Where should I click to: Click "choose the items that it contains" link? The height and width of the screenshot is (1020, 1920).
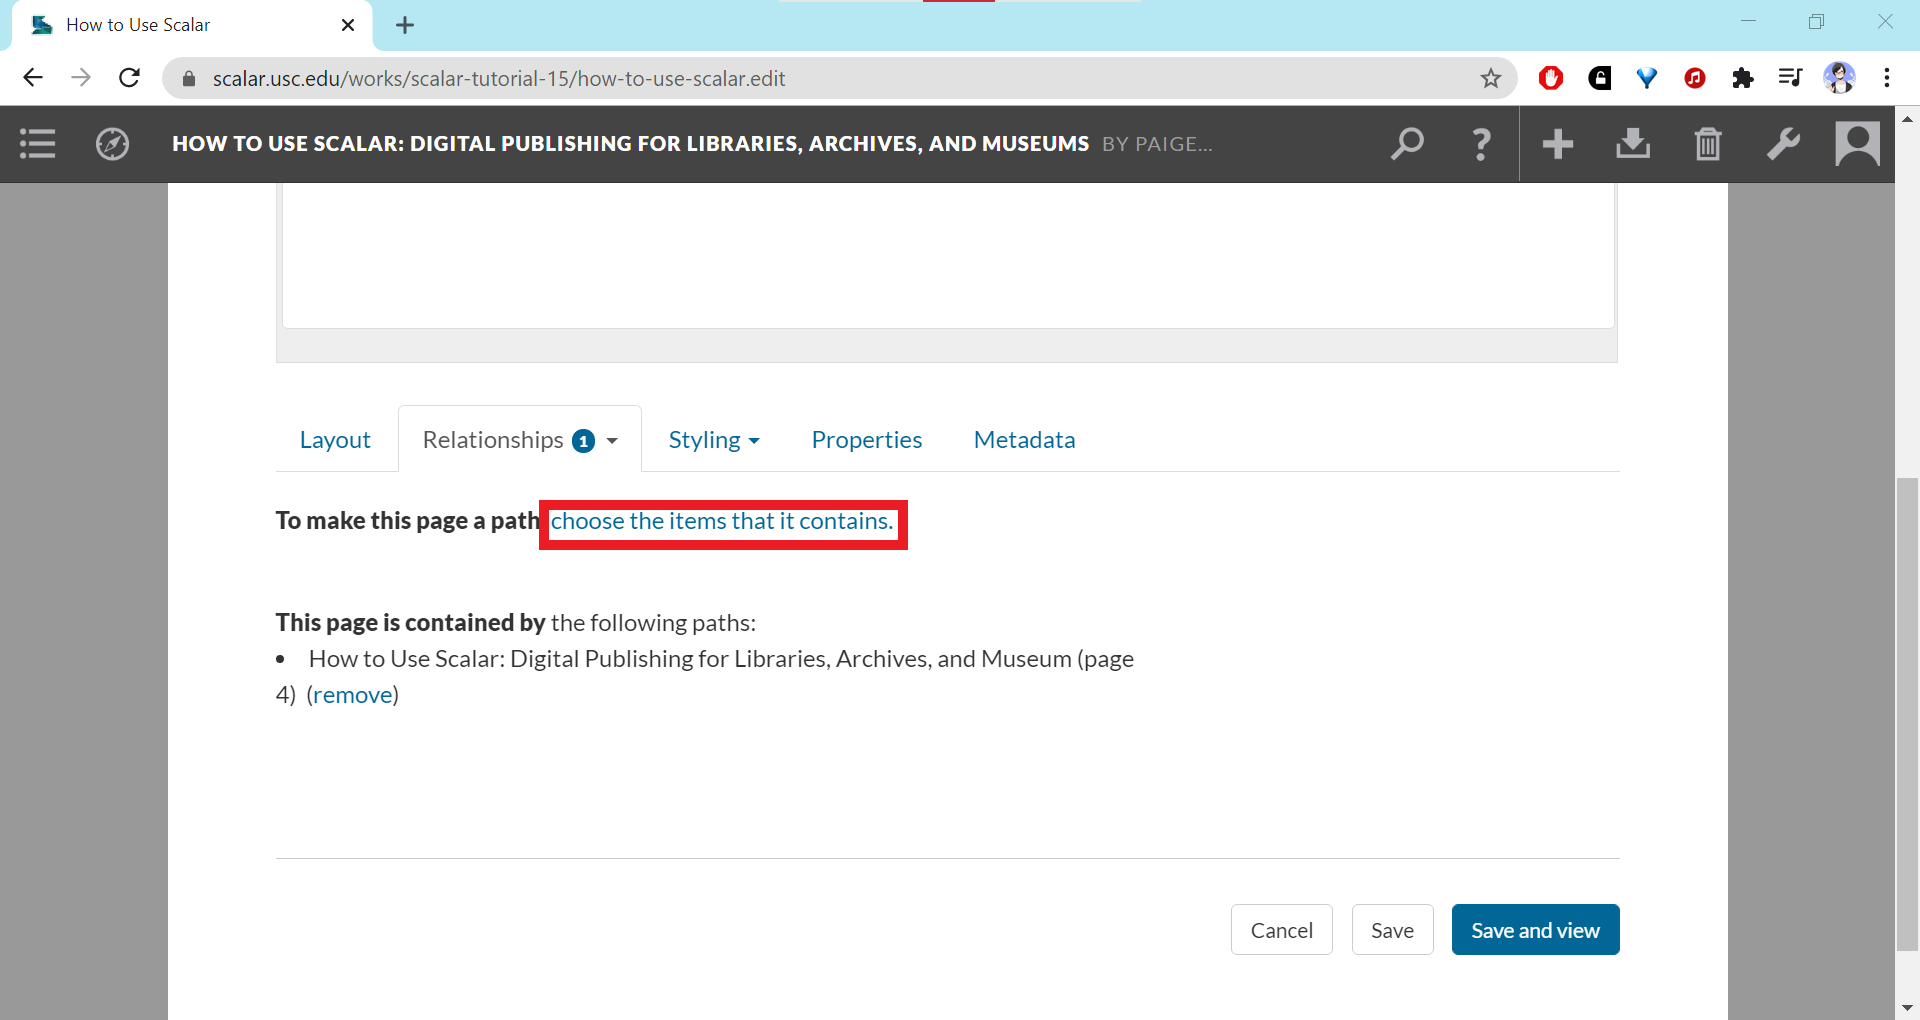point(721,522)
